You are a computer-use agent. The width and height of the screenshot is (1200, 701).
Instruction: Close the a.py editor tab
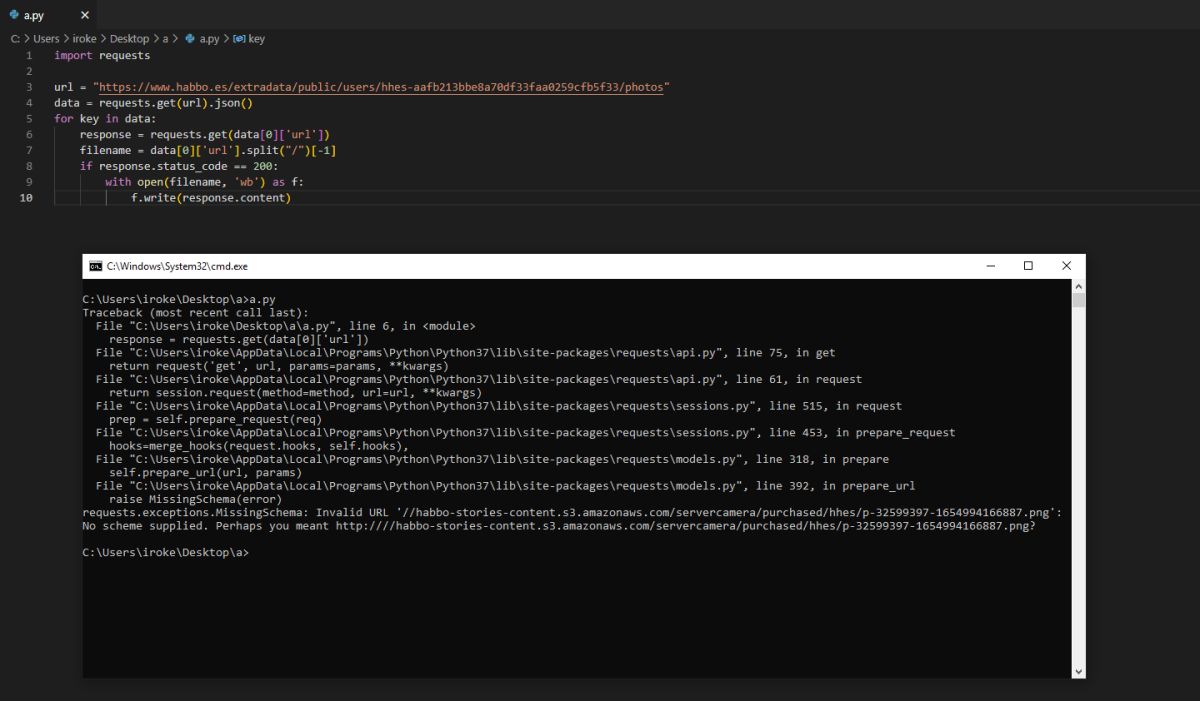pyautogui.click(x=84, y=15)
